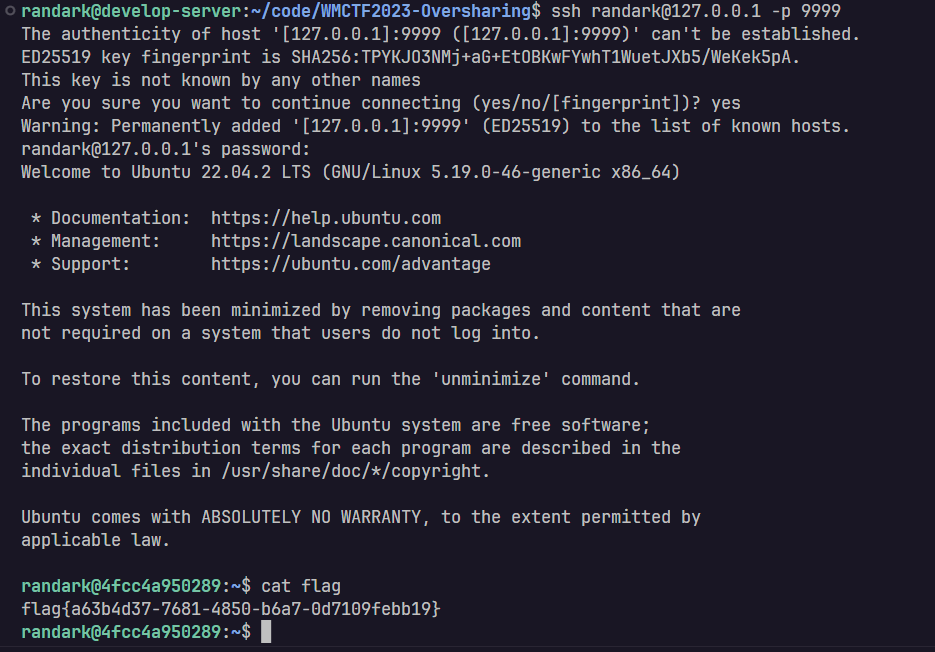Click the help.ubuntu.com documentation link
Screen dimensions: 935x652
coord(326,218)
